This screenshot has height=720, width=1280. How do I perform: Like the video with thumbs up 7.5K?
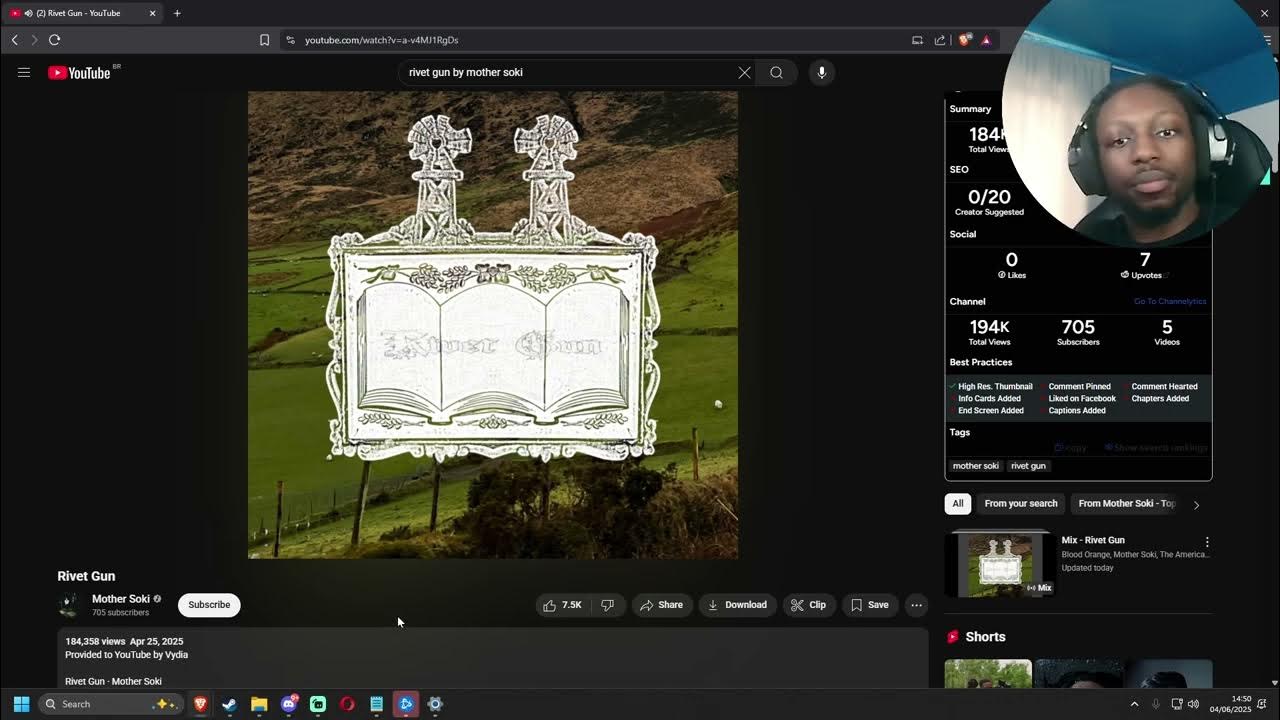(x=562, y=605)
